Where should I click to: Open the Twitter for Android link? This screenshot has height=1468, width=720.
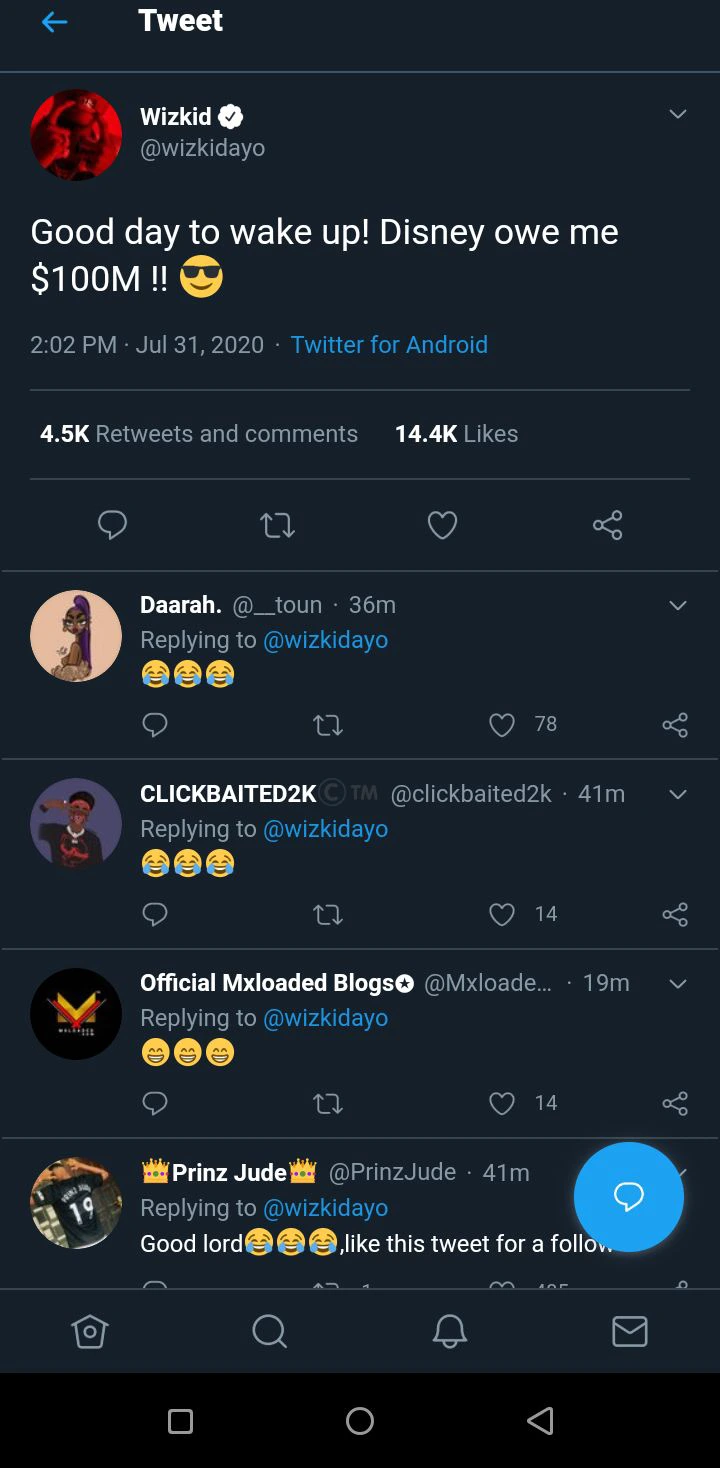click(x=389, y=345)
